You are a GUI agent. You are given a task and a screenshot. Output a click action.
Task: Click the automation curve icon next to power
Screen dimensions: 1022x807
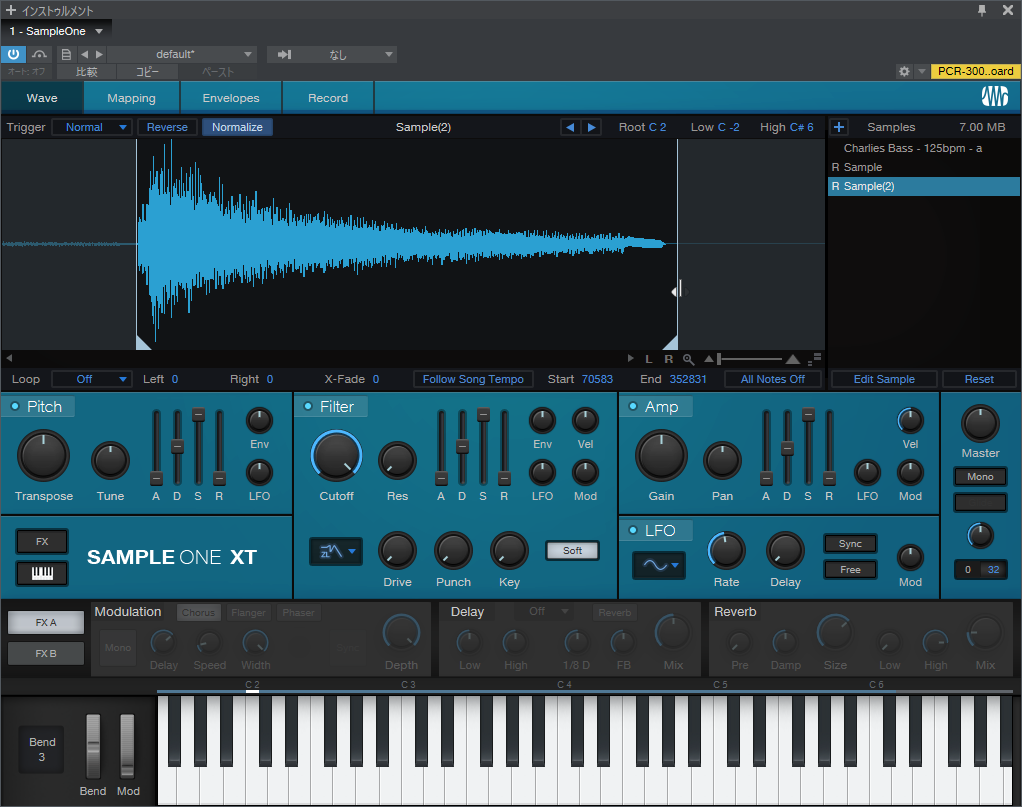[x=40, y=55]
